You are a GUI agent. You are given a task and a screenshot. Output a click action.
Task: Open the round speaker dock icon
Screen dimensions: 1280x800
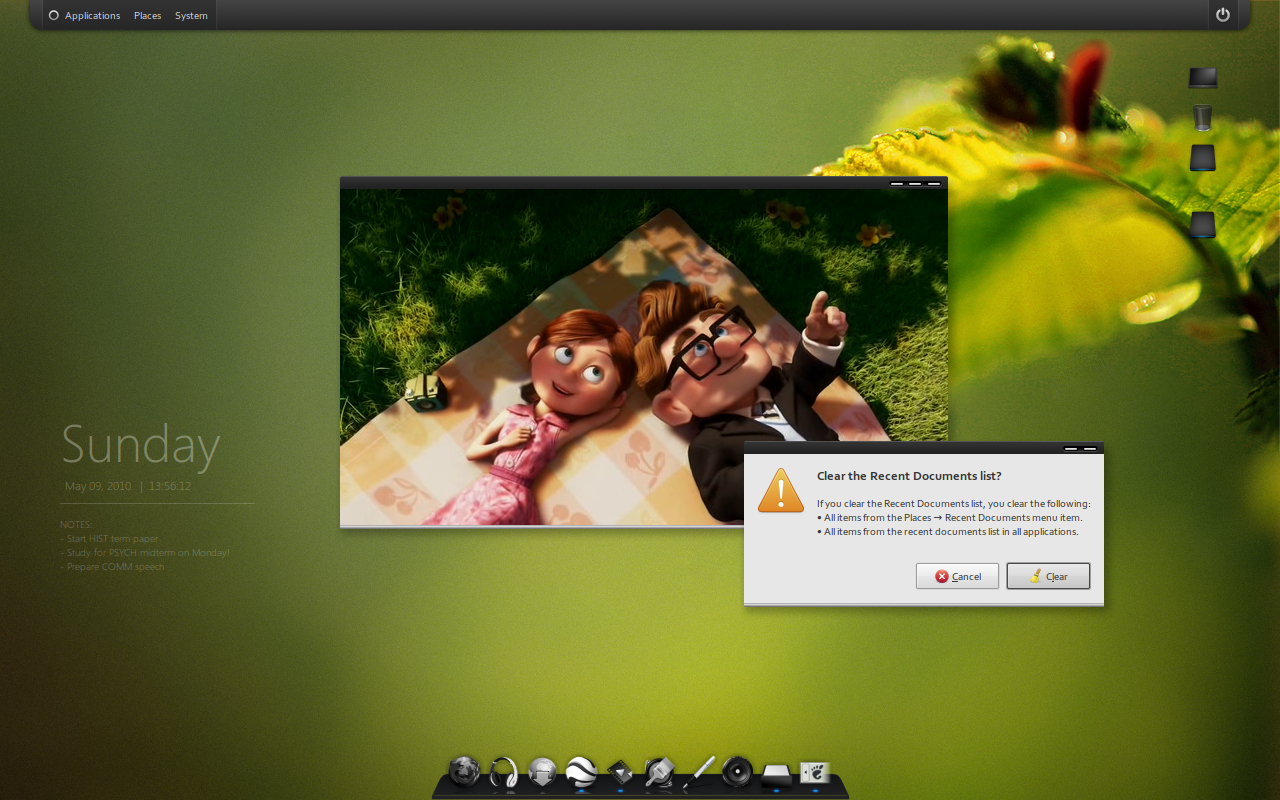click(737, 771)
